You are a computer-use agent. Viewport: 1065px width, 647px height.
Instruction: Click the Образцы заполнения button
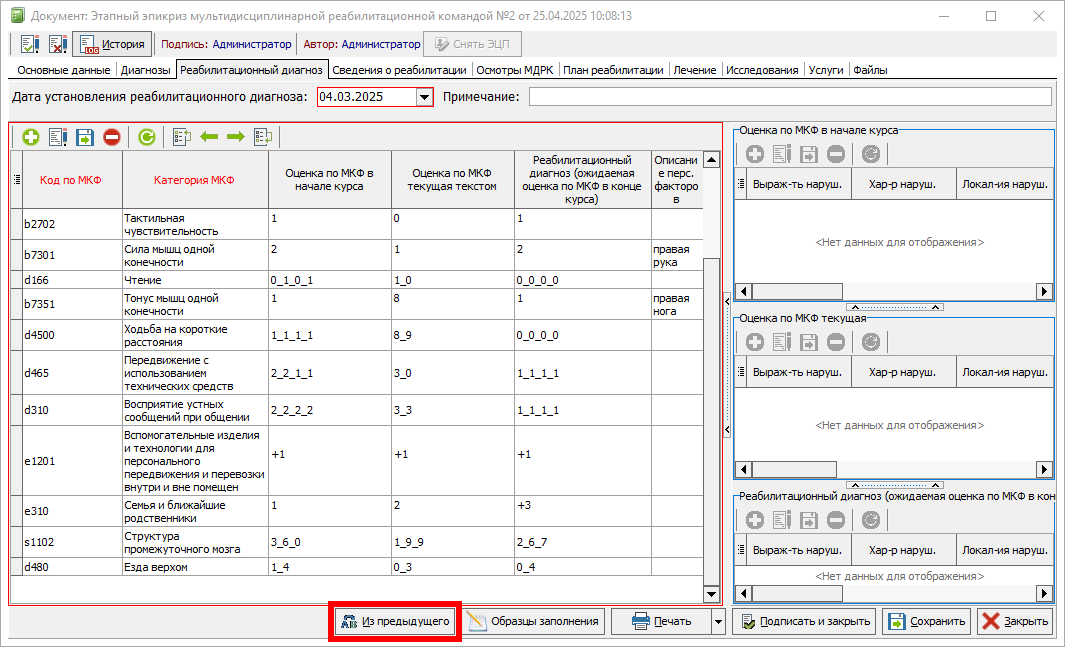tap(534, 621)
